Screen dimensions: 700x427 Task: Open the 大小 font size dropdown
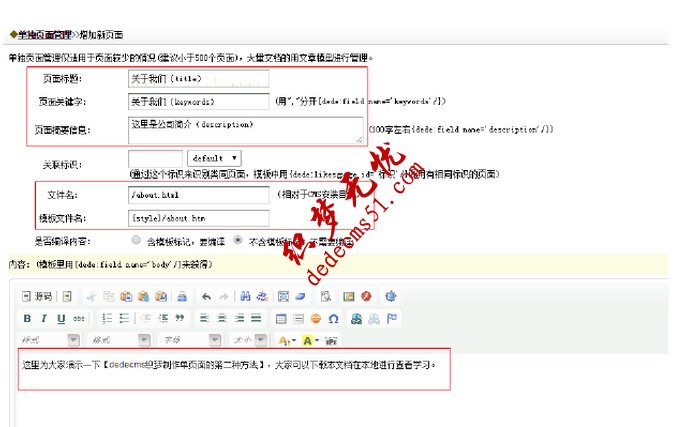tap(250, 340)
